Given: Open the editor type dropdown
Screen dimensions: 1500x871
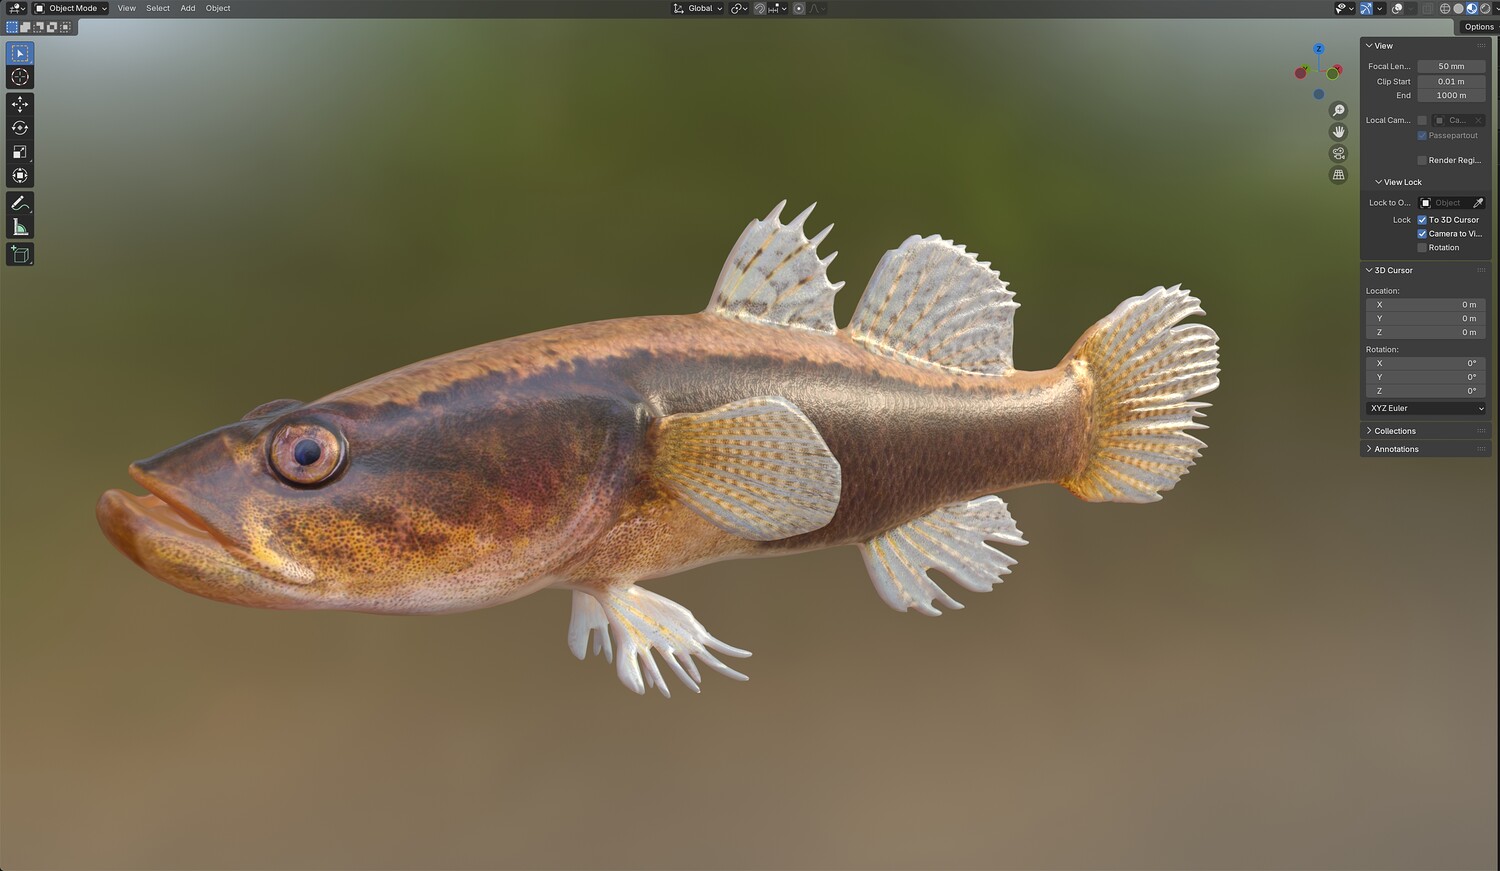Looking at the screenshot, I should pyautogui.click(x=17, y=8).
